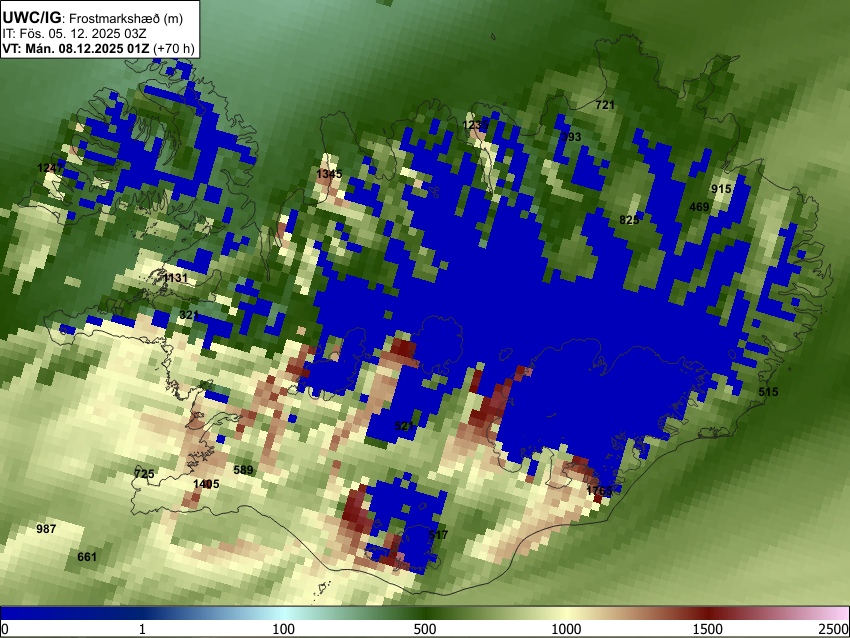Click the 'Frostmarkshæð (m)' map title
Image resolution: width=850 pixels, height=638 pixels.
pyautogui.click(x=126, y=18)
